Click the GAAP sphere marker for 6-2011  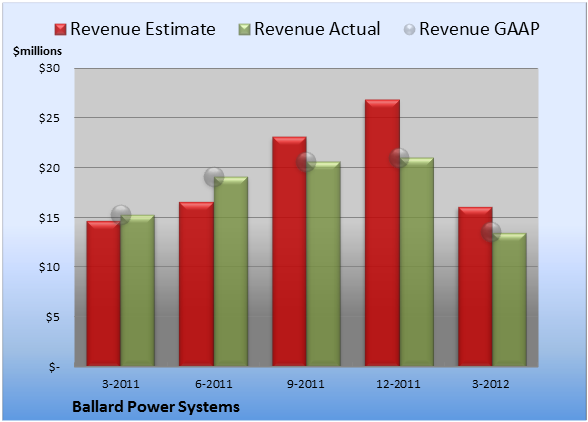[x=214, y=177]
